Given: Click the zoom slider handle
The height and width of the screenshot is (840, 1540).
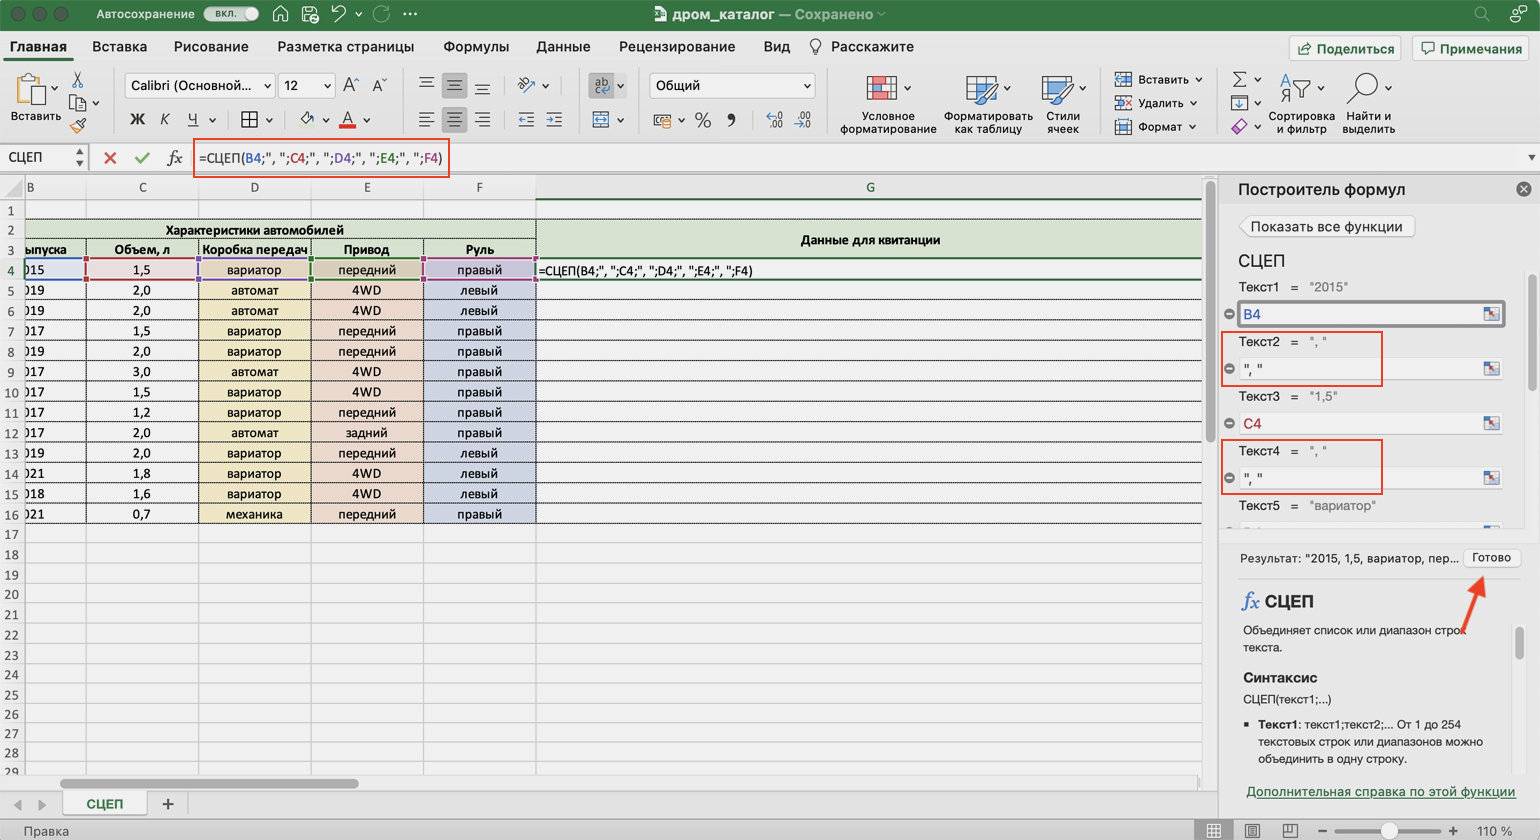Looking at the screenshot, I should [1389, 831].
